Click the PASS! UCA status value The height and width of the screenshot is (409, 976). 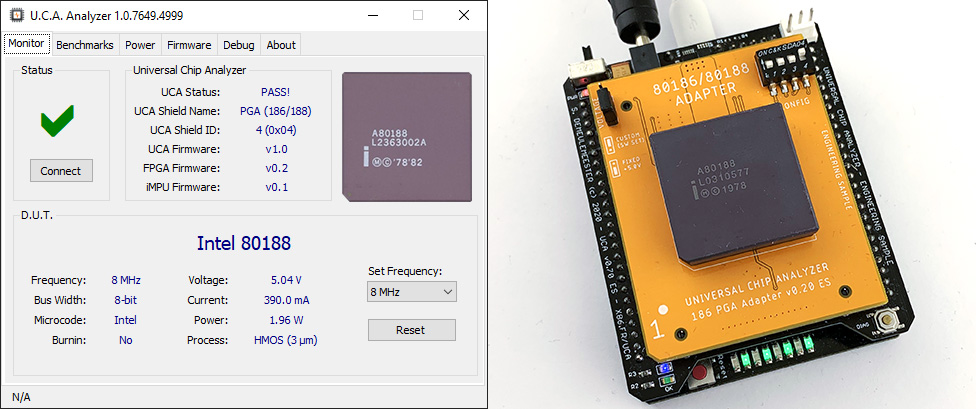(x=276, y=92)
